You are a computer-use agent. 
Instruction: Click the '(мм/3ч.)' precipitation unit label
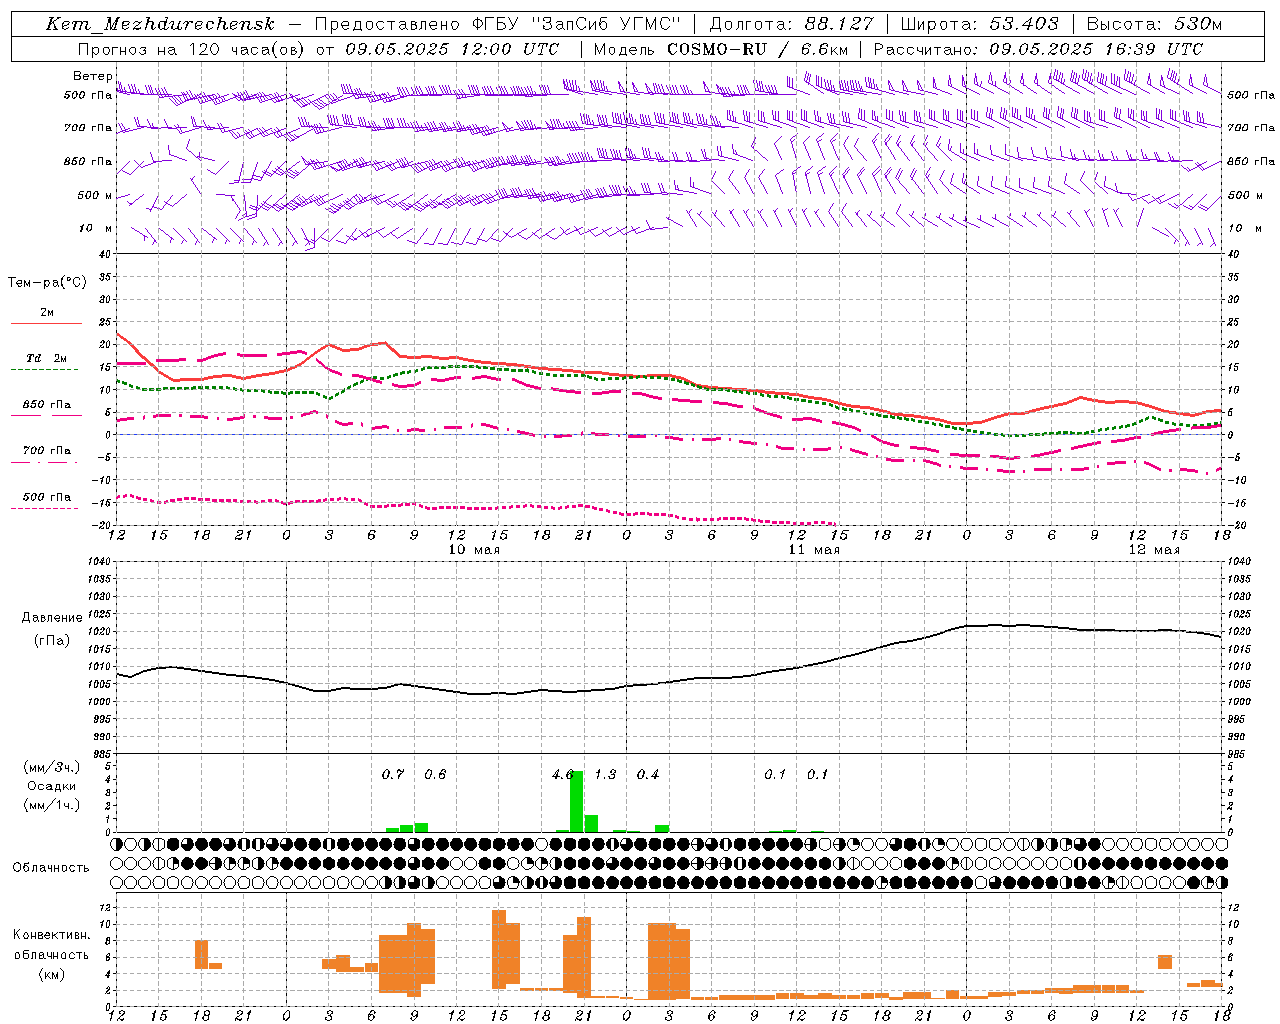52,767
